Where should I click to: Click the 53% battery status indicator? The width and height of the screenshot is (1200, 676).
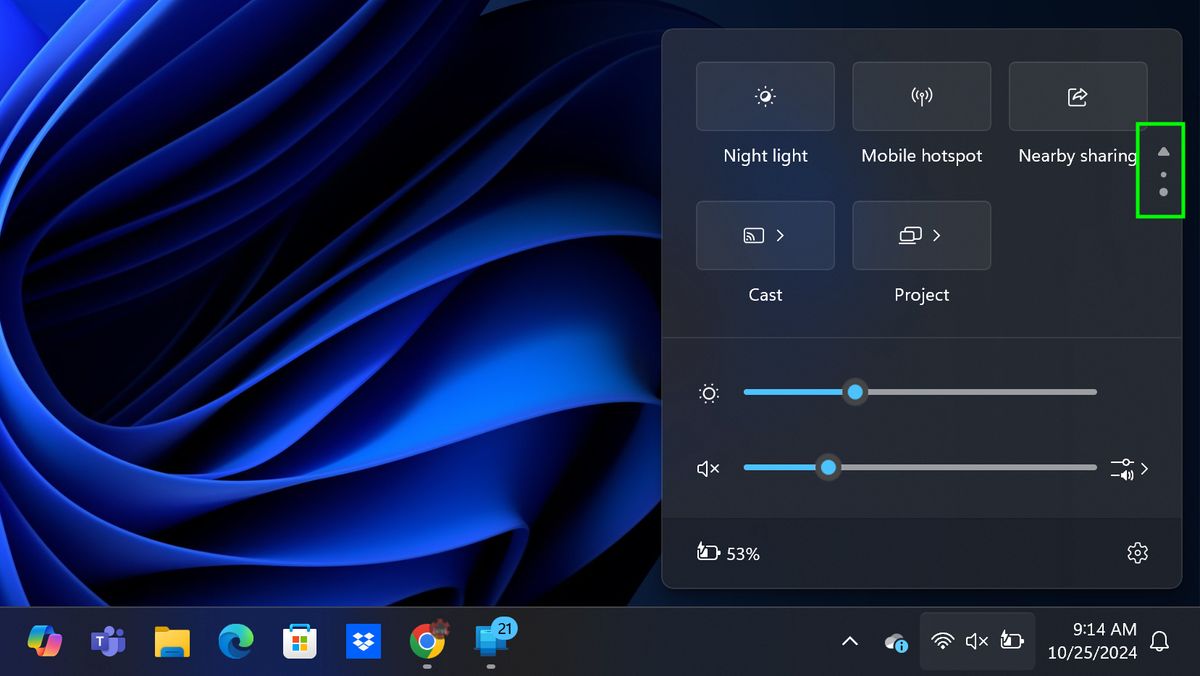coord(728,552)
